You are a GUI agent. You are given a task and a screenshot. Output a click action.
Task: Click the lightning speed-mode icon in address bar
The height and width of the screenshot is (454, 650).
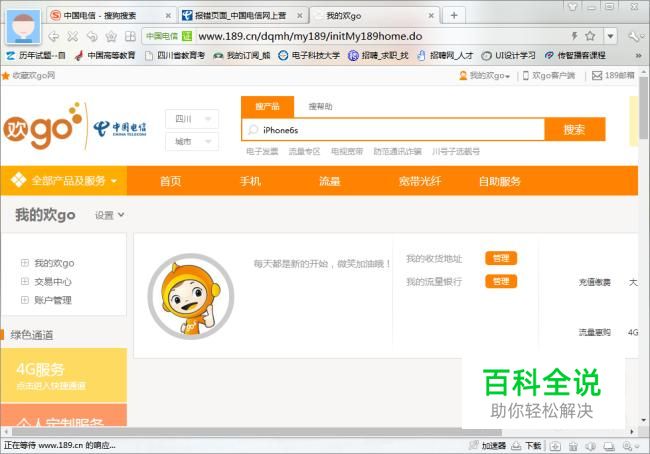tap(575, 36)
